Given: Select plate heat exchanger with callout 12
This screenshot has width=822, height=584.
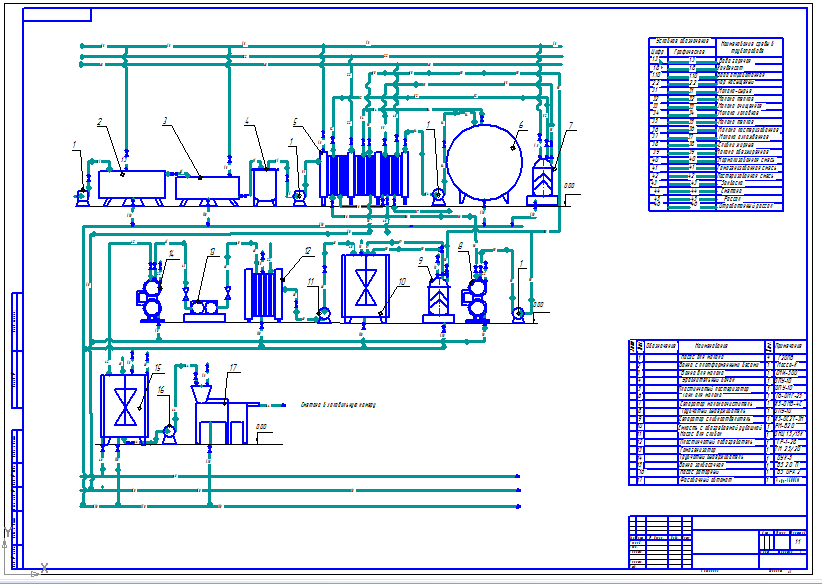Looking at the screenshot, I should [x=263, y=294].
